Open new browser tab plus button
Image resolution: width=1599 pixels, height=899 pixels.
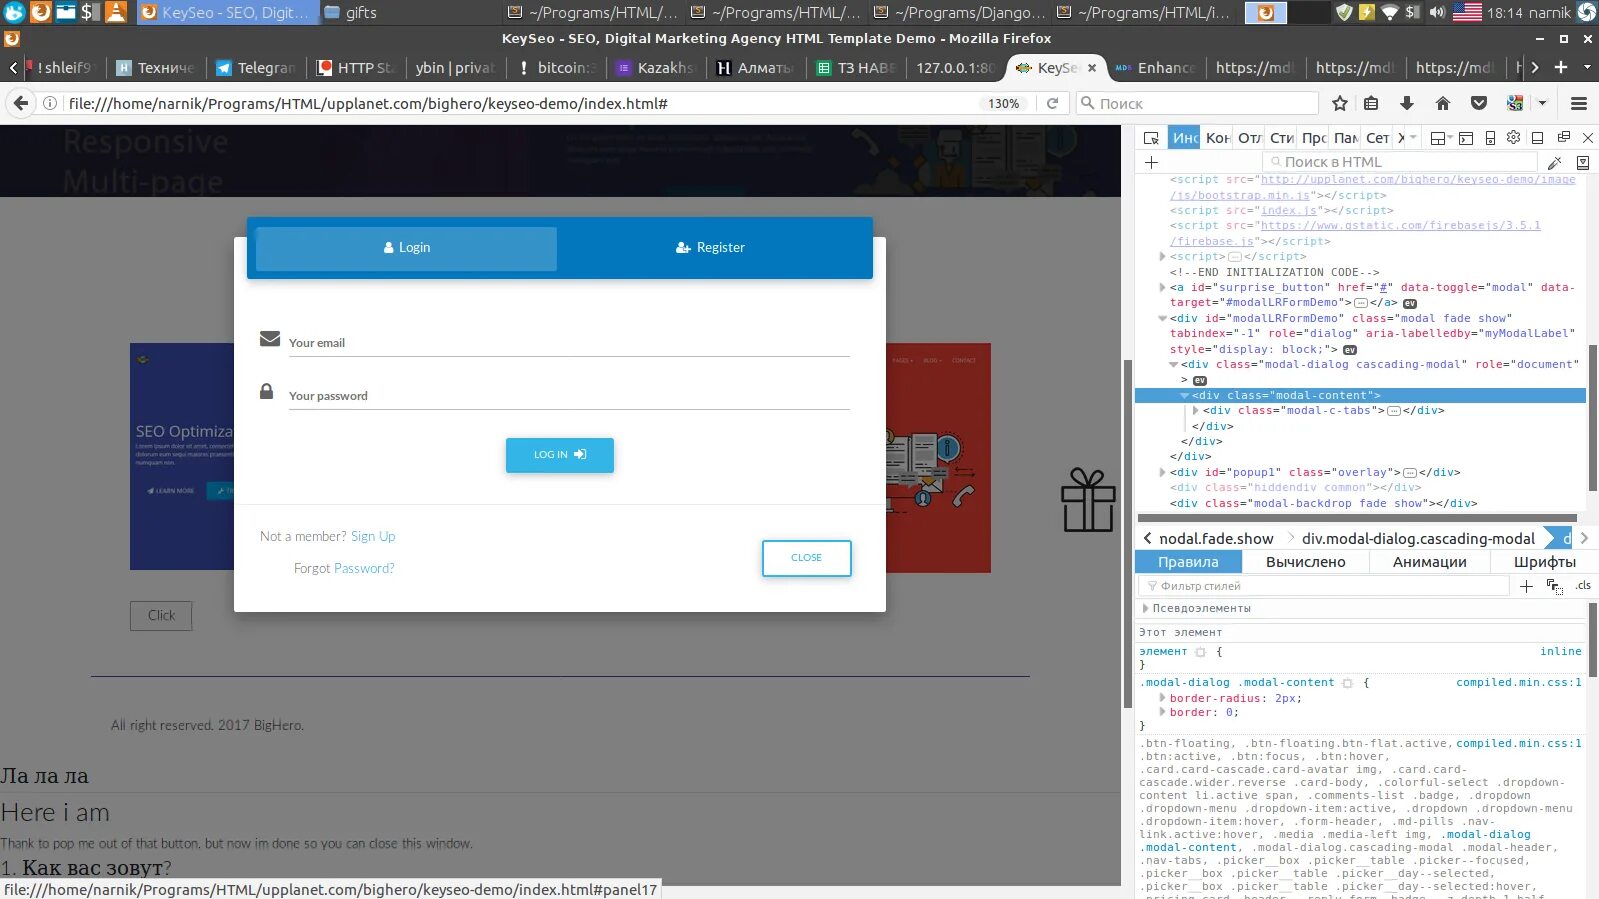[x=1560, y=67]
